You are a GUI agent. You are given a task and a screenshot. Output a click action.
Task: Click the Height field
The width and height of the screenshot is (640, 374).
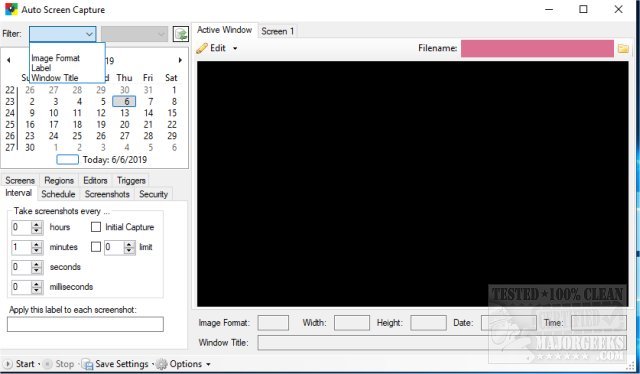click(x=428, y=323)
